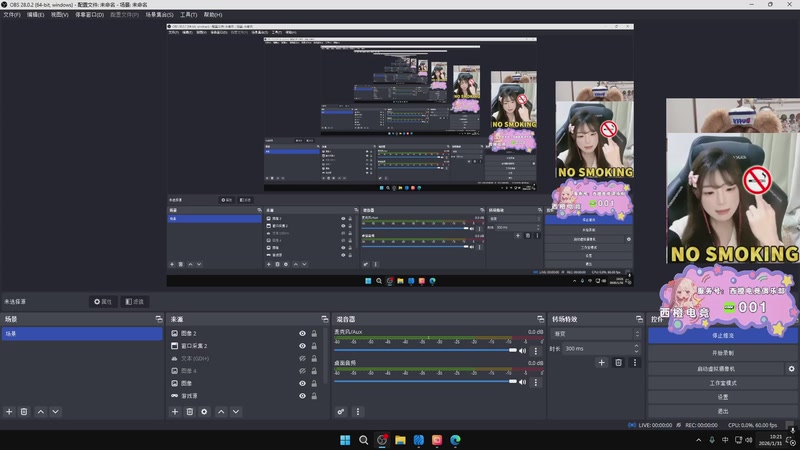The image size is (800, 450).
Task: Move the selected source up
Action: 221,412
